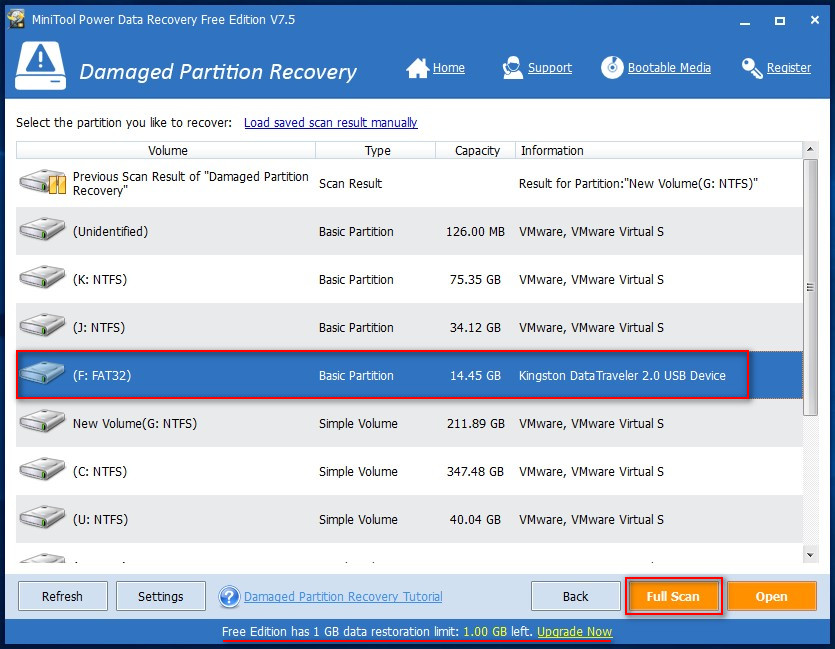Sort by the Capacity column header

pyautogui.click(x=476, y=151)
